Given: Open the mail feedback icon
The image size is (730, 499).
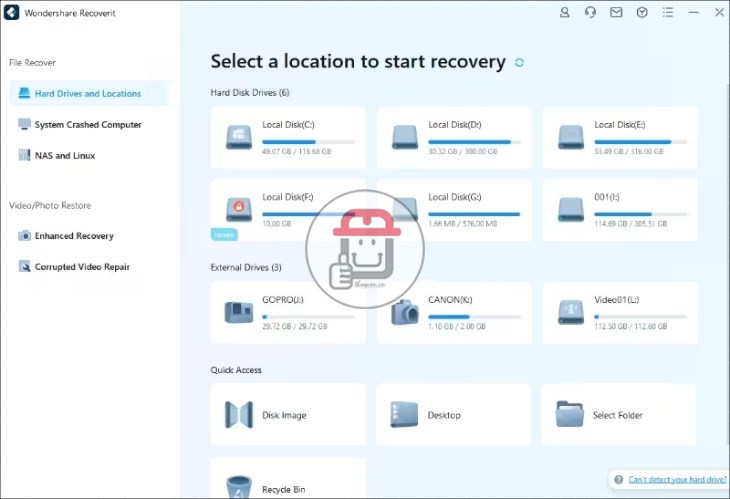Looking at the screenshot, I should [x=616, y=12].
